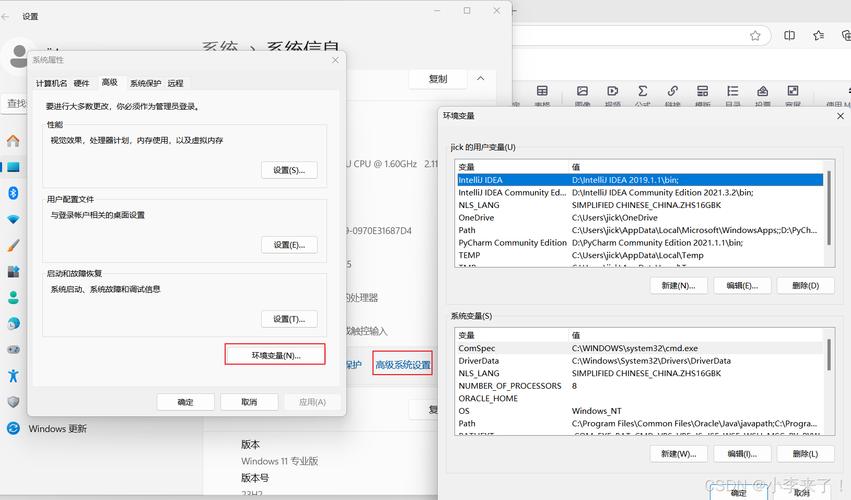Open browser favorites list icon
The width and height of the screenshot is (851, 500).
click(x=818, y=35)
